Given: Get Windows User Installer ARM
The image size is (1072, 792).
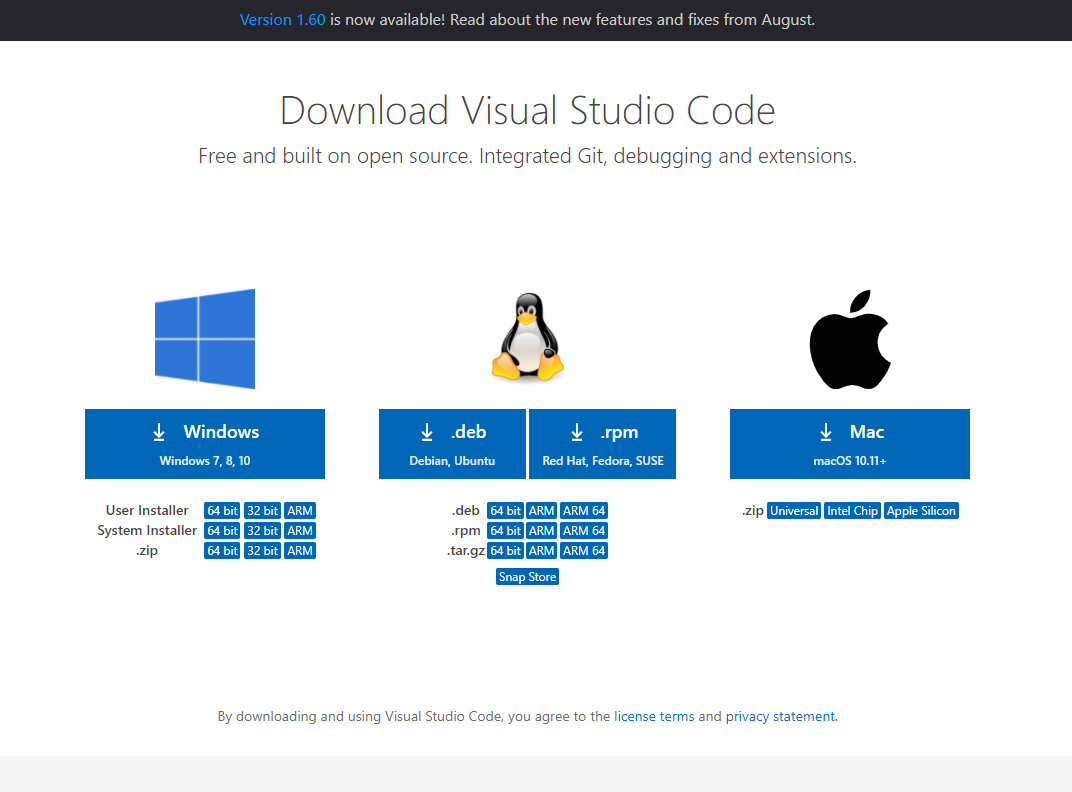Looking at the screenshot, I should tap(300, 511).
